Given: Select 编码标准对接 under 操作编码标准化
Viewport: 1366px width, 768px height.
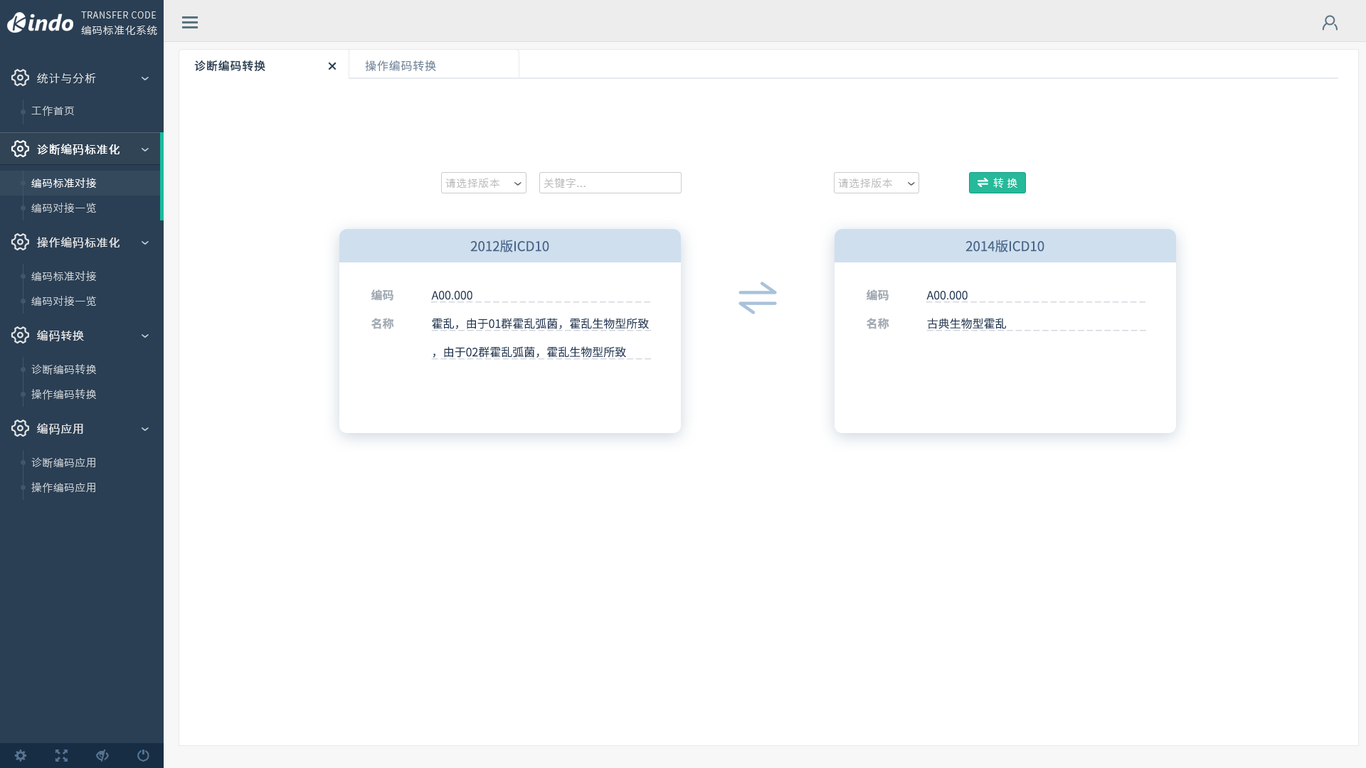Looking at the screenshot, I should click(x=64, y=276).
